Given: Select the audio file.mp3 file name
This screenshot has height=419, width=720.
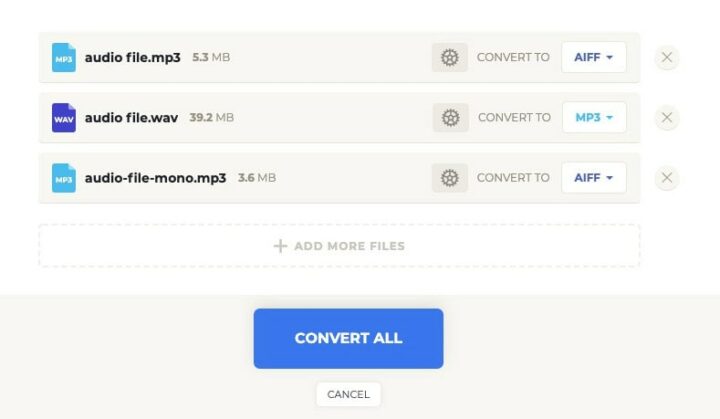Looking at the screenshot, I should 132,58.
